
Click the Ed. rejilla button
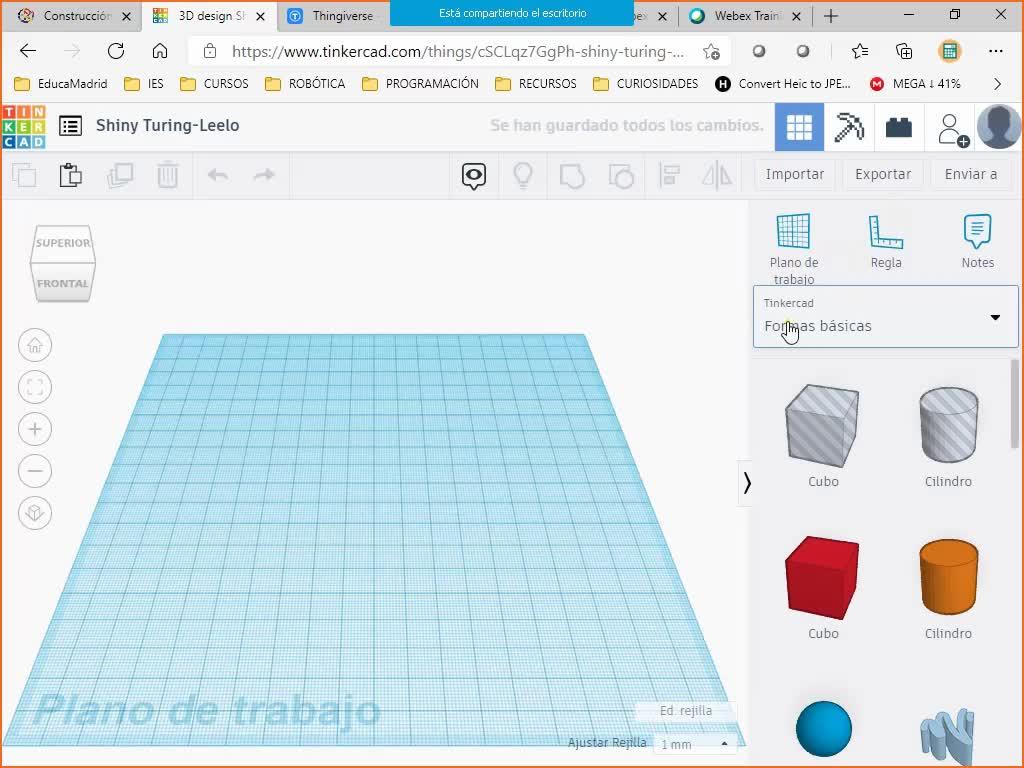pyautogui.click(x=686, y=711)
